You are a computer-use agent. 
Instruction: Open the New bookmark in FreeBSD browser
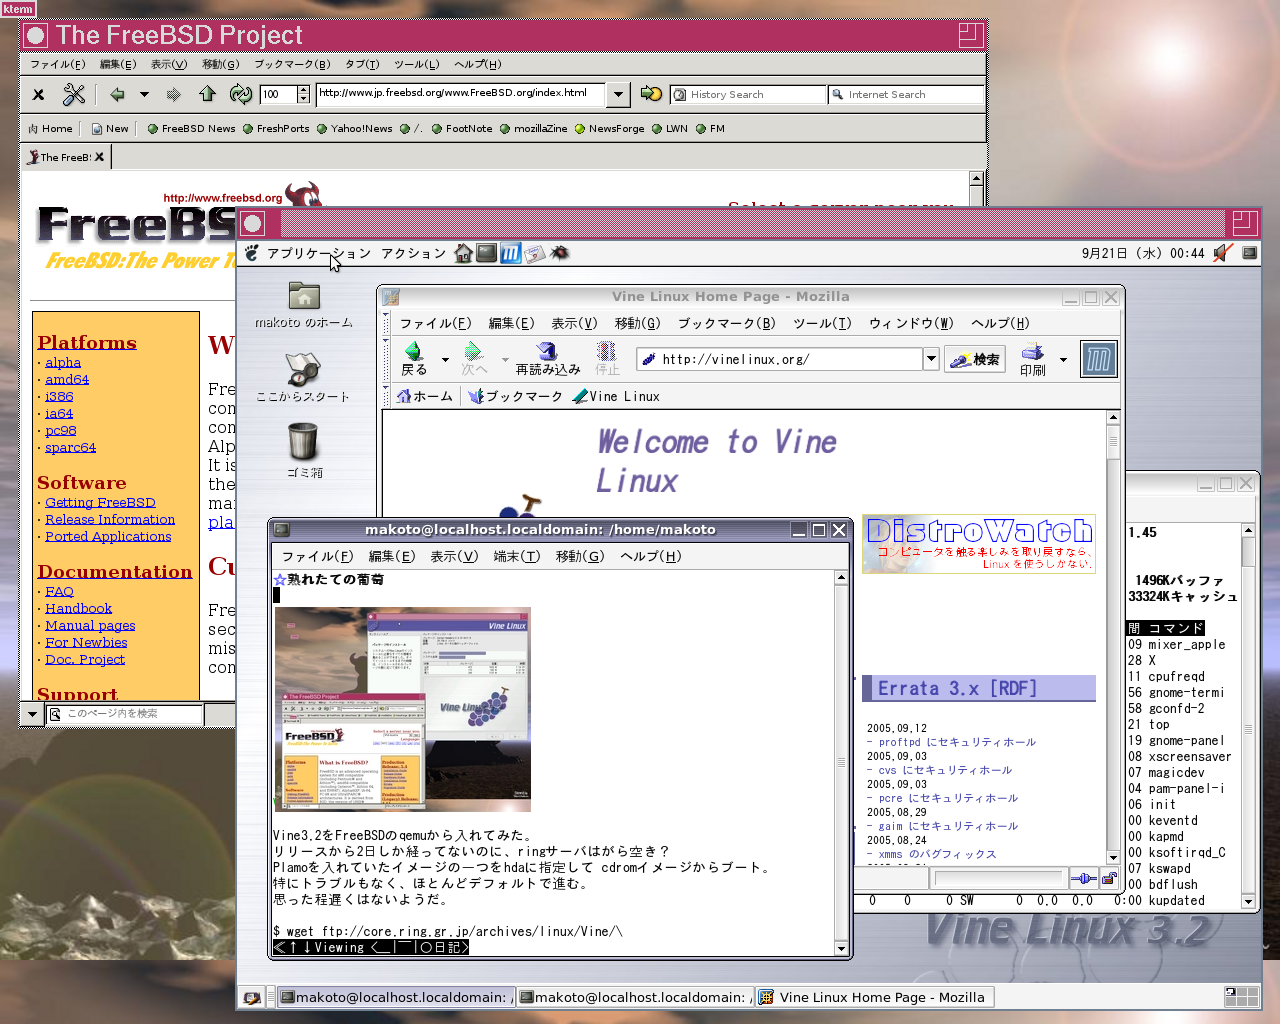tap(110, 129)
